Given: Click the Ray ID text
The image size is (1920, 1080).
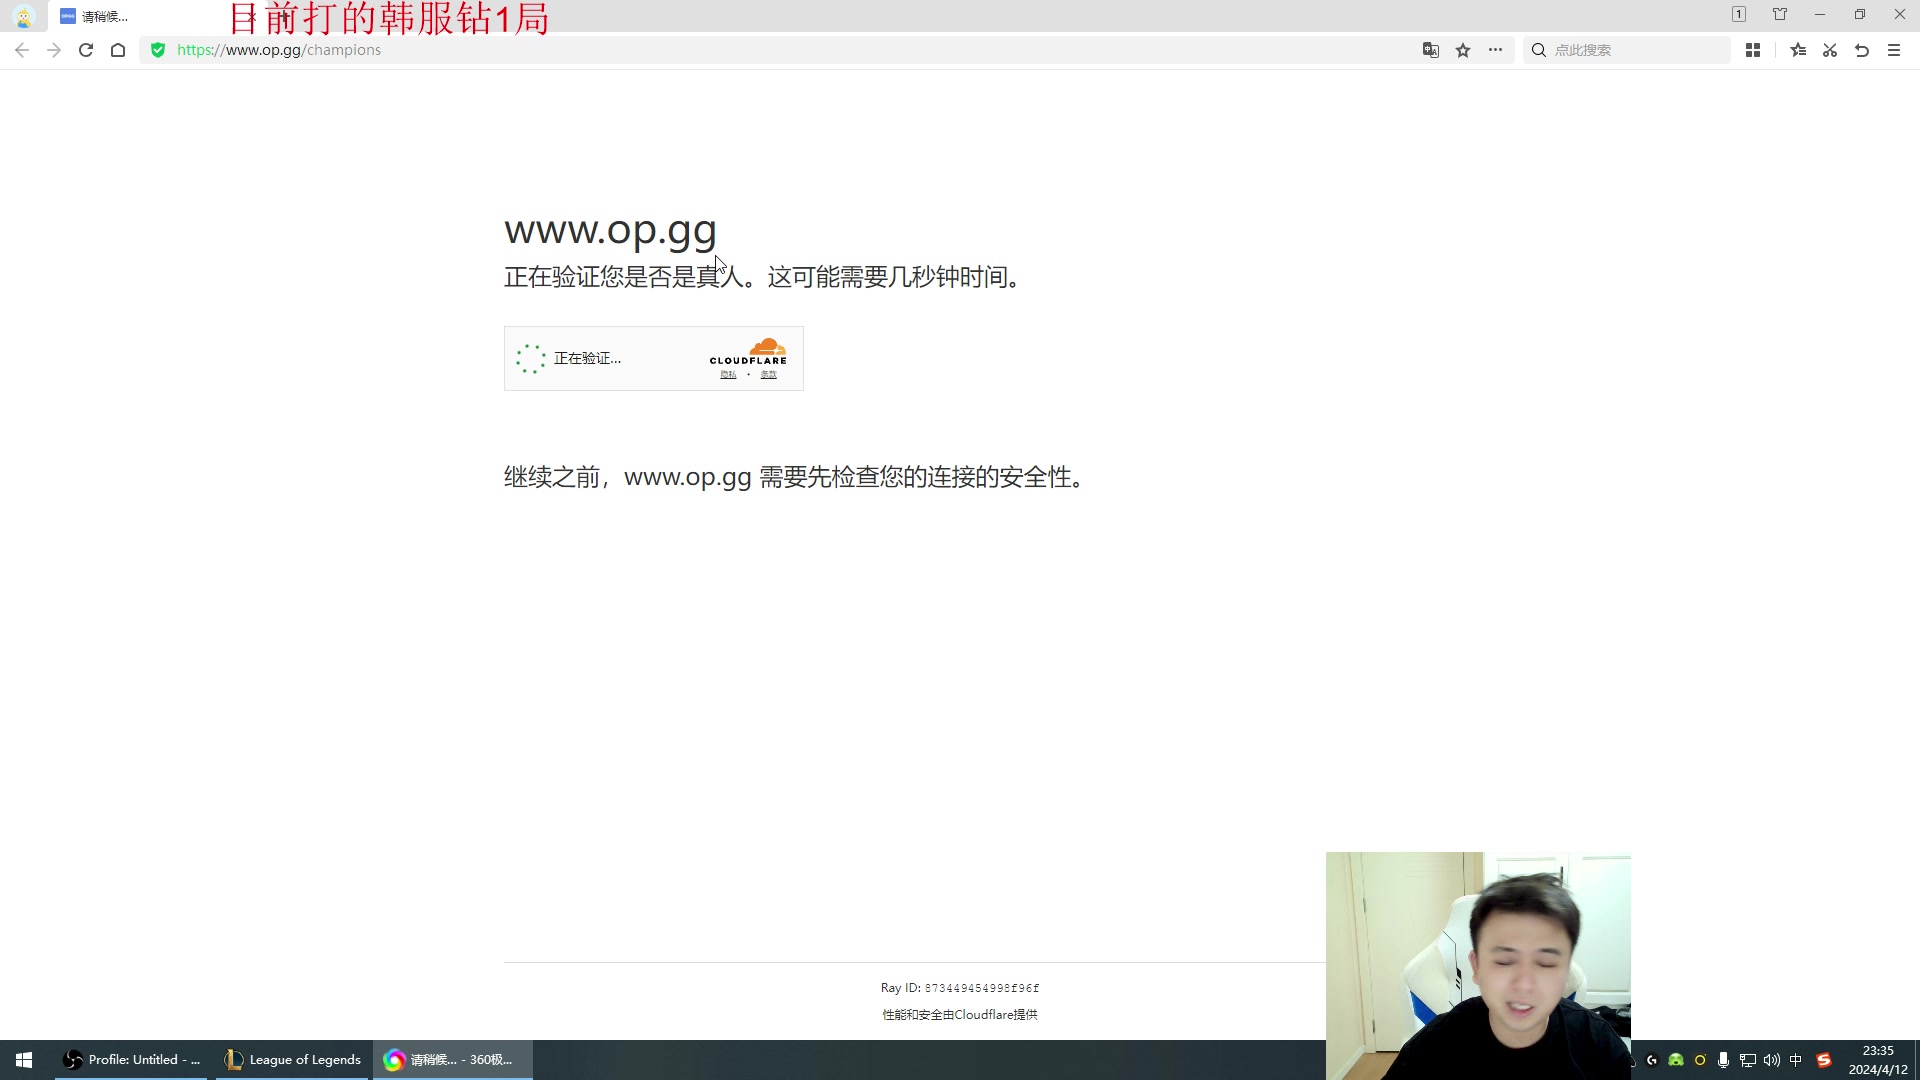Looking at the screenshot, I should point(960,988).
